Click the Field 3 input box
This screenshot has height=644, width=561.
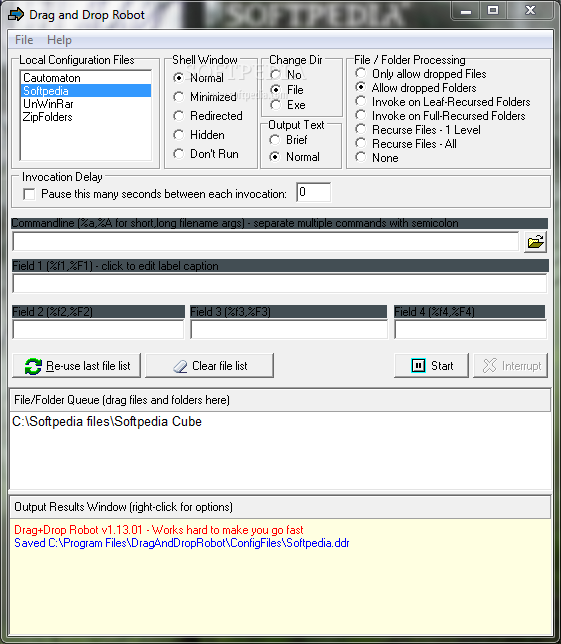coord(289,329)
